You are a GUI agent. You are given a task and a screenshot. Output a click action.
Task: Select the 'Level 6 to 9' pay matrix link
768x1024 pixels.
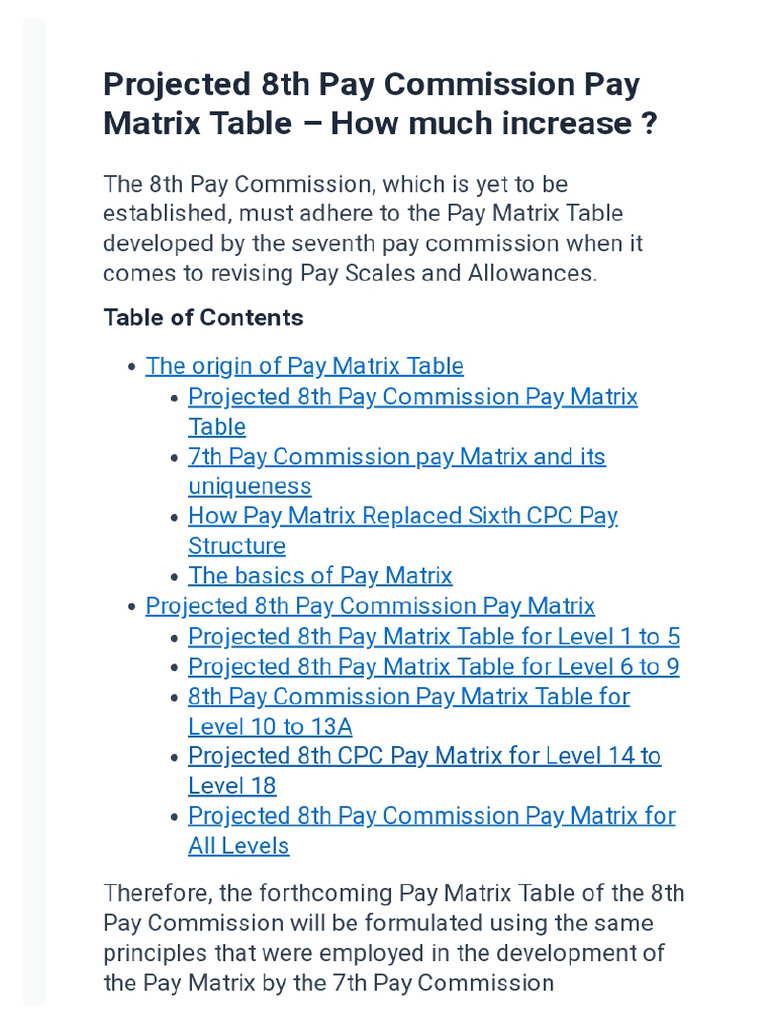(433, 666)
